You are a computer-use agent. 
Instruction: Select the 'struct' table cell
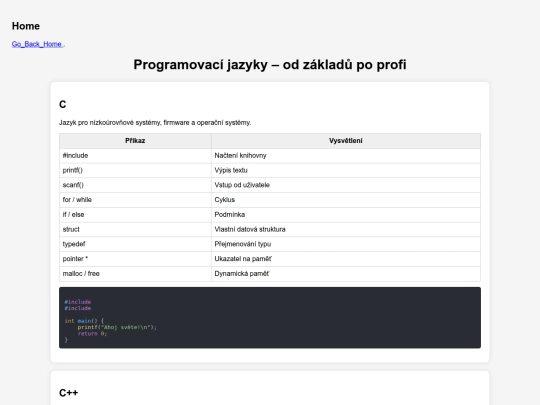point(135,230)
